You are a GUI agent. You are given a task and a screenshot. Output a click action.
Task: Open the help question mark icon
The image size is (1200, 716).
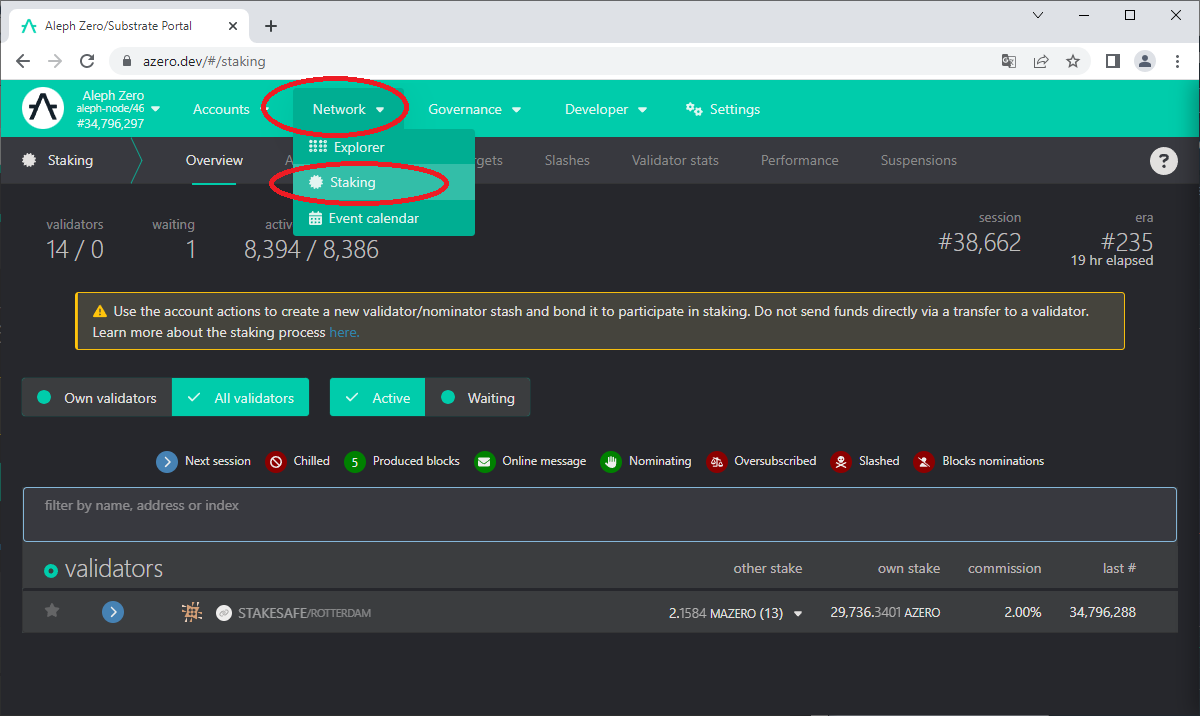click(x=1163, y=161)
